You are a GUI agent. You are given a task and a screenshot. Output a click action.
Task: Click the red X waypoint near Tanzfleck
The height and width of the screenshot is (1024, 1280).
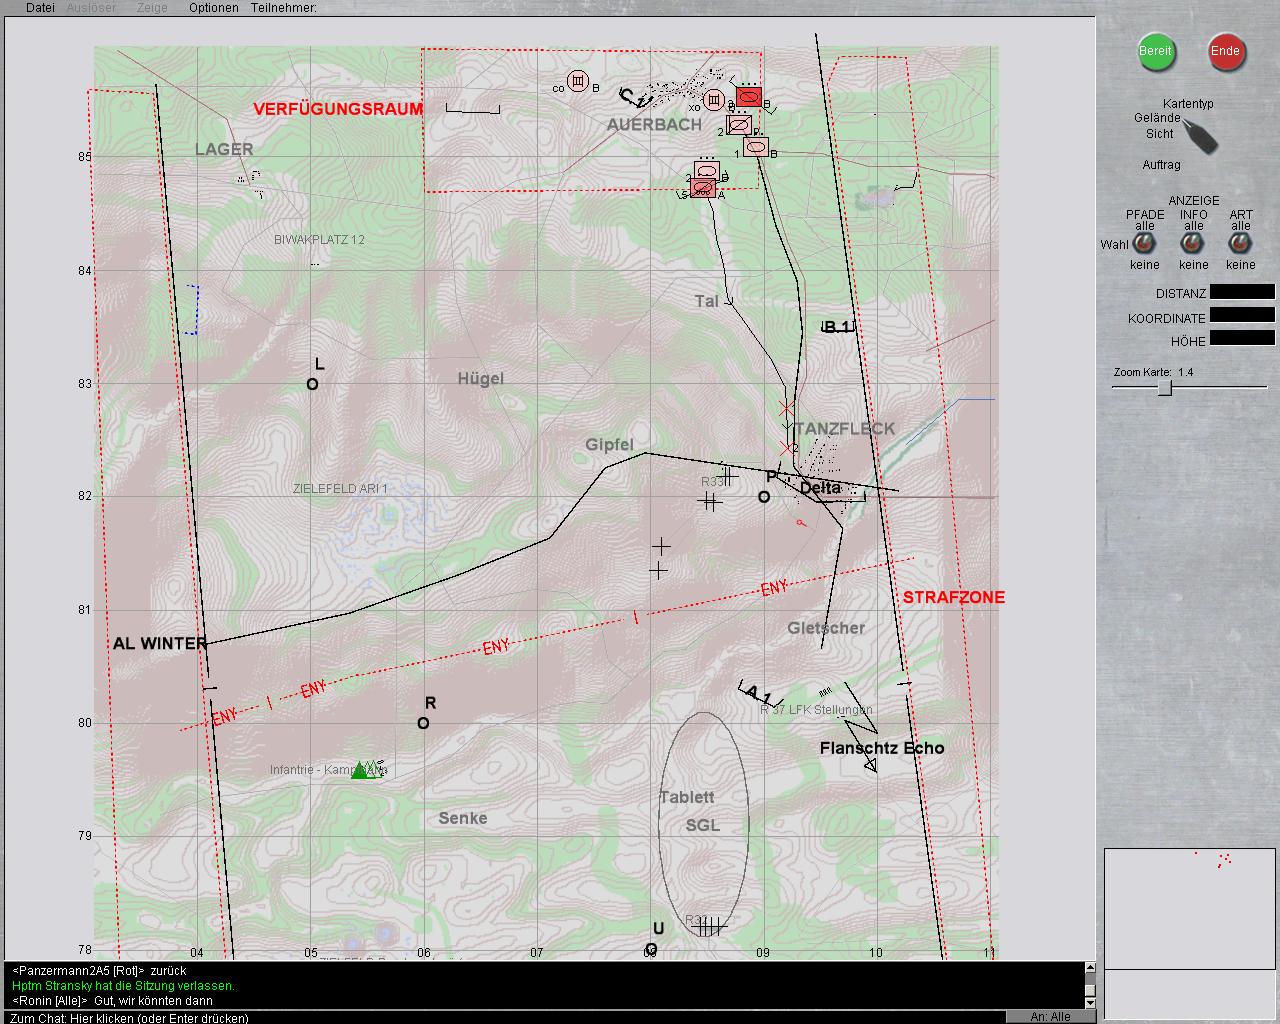pos(787,410)
